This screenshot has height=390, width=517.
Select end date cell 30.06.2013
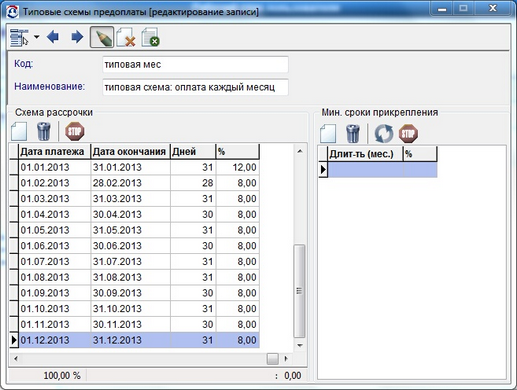(x=130, y=246)
